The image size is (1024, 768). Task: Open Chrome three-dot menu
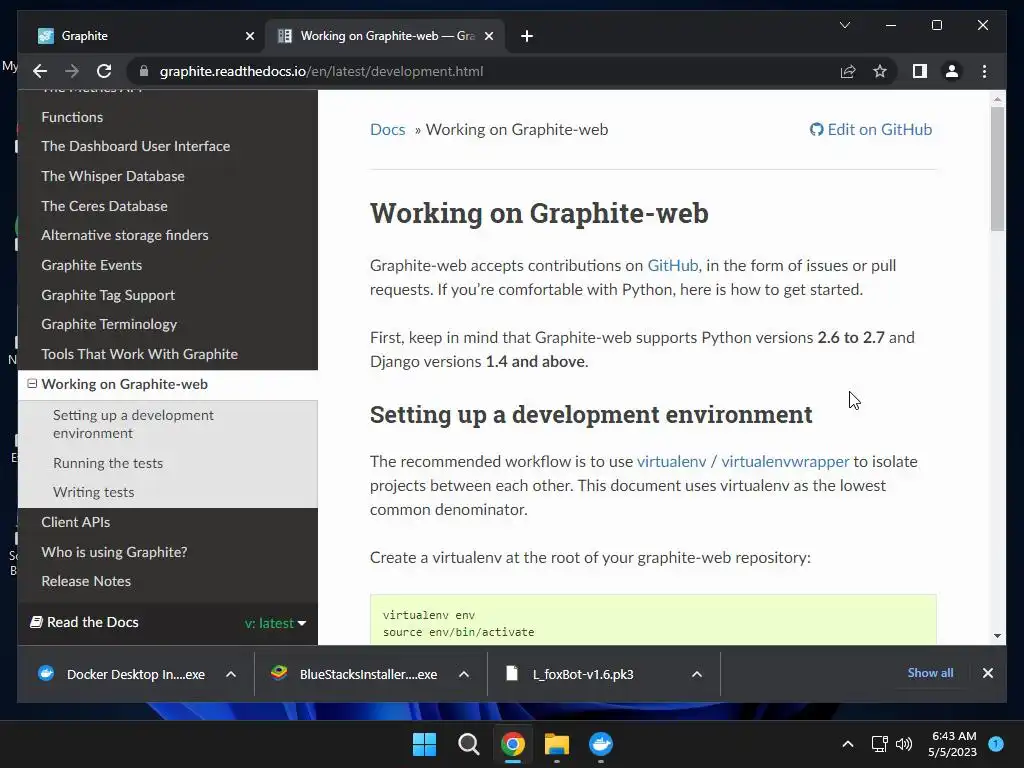[984, 71]
